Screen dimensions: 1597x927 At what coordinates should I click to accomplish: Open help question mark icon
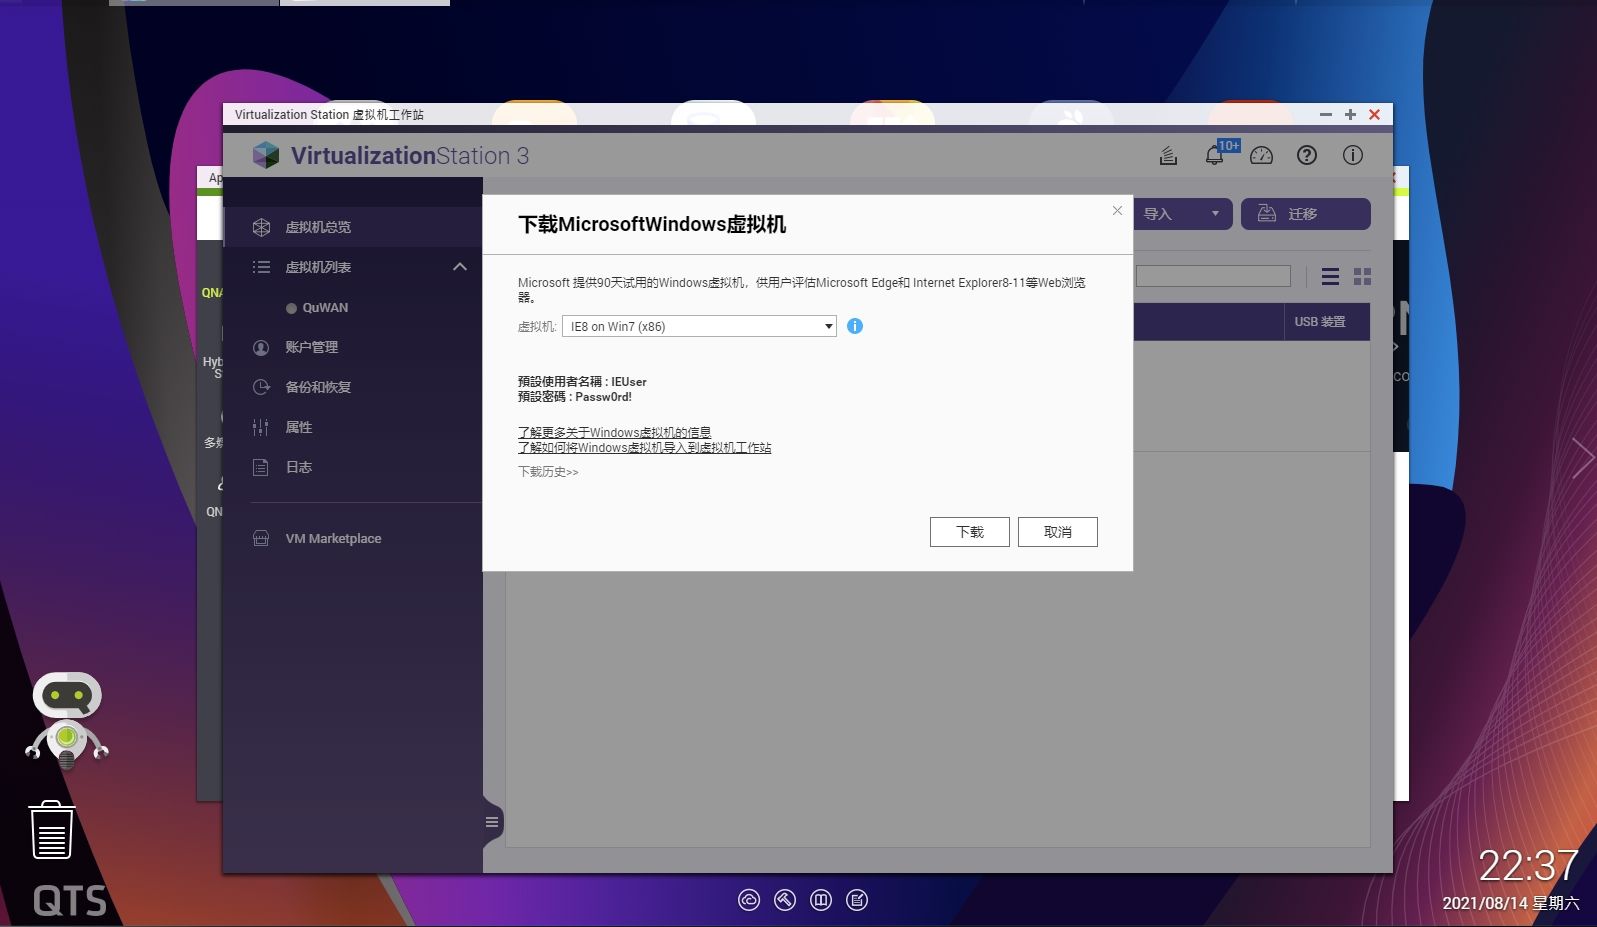1307,155
